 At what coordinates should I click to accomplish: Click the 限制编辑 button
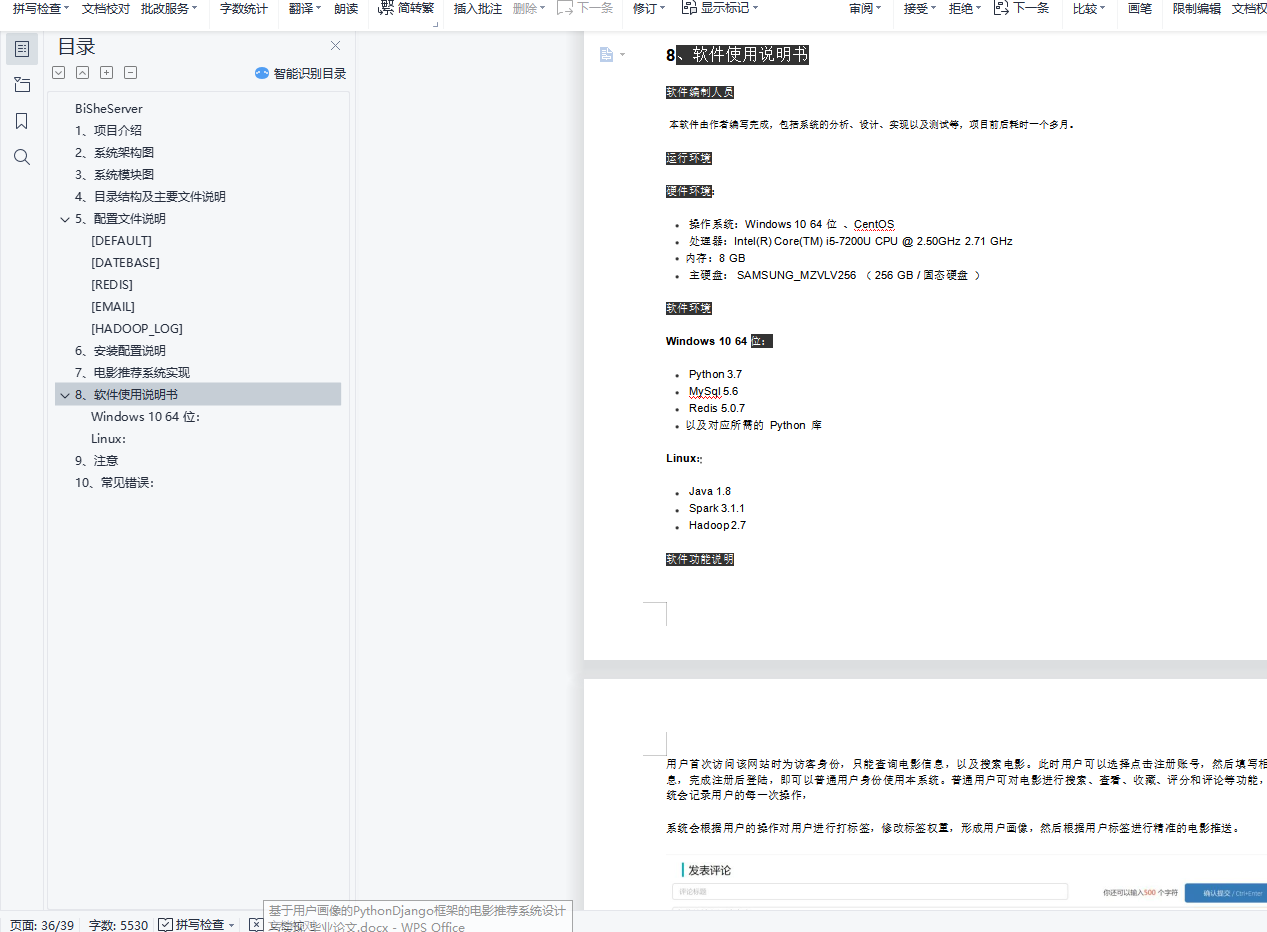coord(1197,8)
